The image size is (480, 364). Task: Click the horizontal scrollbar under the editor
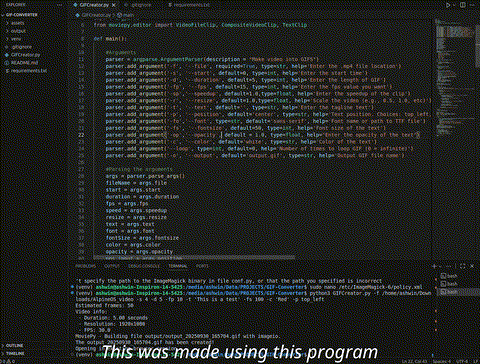pyautogui.click(x=194, y=258)
